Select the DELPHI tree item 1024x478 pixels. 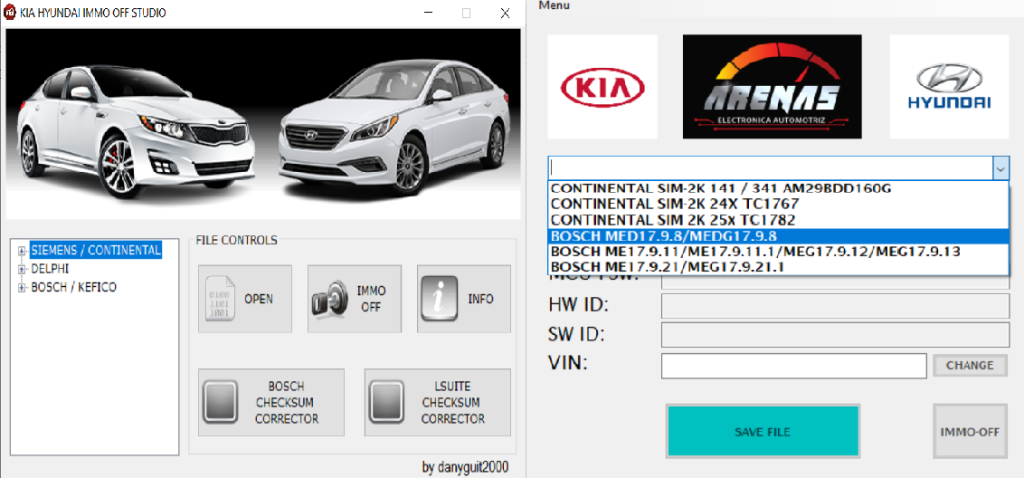(x=50, y=268)
